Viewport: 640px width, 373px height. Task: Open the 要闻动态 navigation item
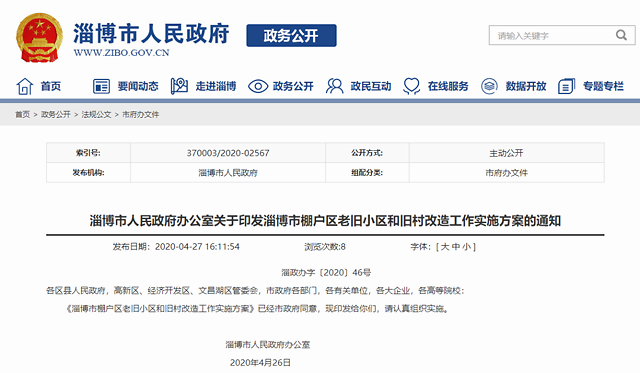point(138,86)
